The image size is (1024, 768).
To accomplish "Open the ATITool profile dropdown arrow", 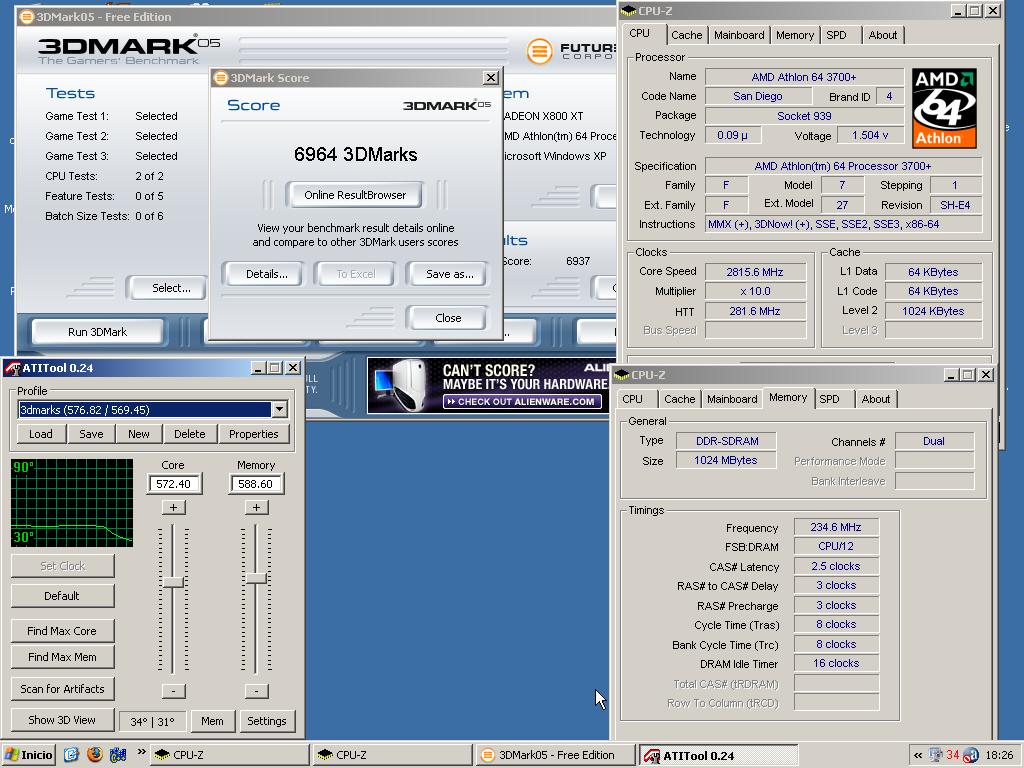I will [x=280, y=409].
